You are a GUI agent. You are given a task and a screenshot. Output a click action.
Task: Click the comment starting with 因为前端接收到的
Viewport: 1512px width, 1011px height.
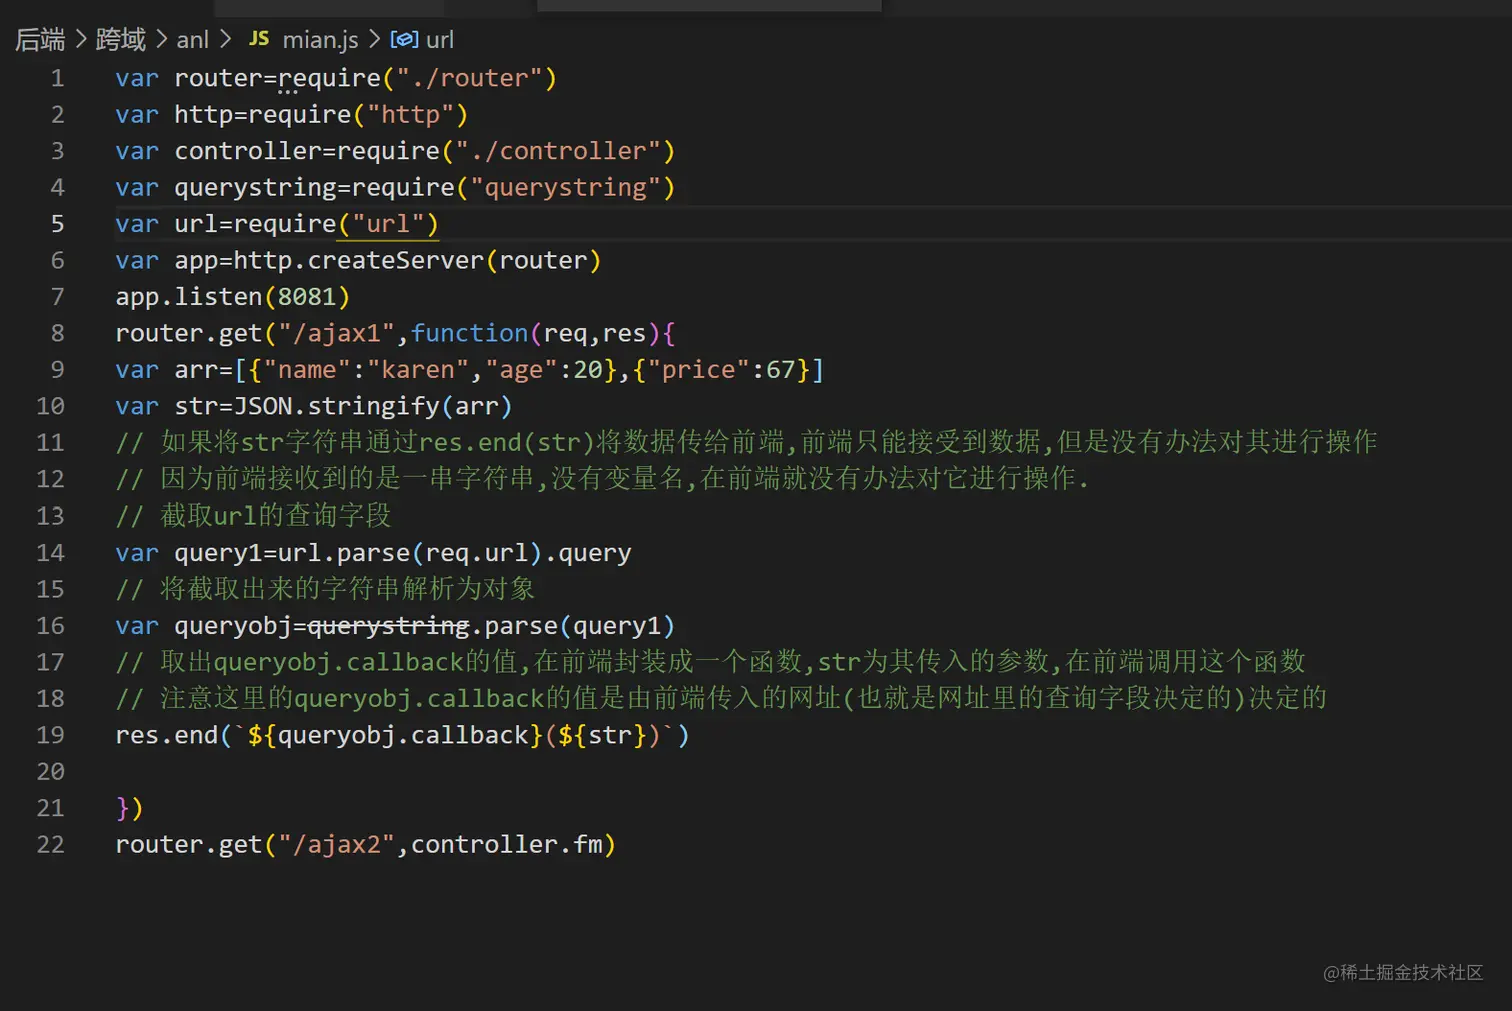pos(602,479)
